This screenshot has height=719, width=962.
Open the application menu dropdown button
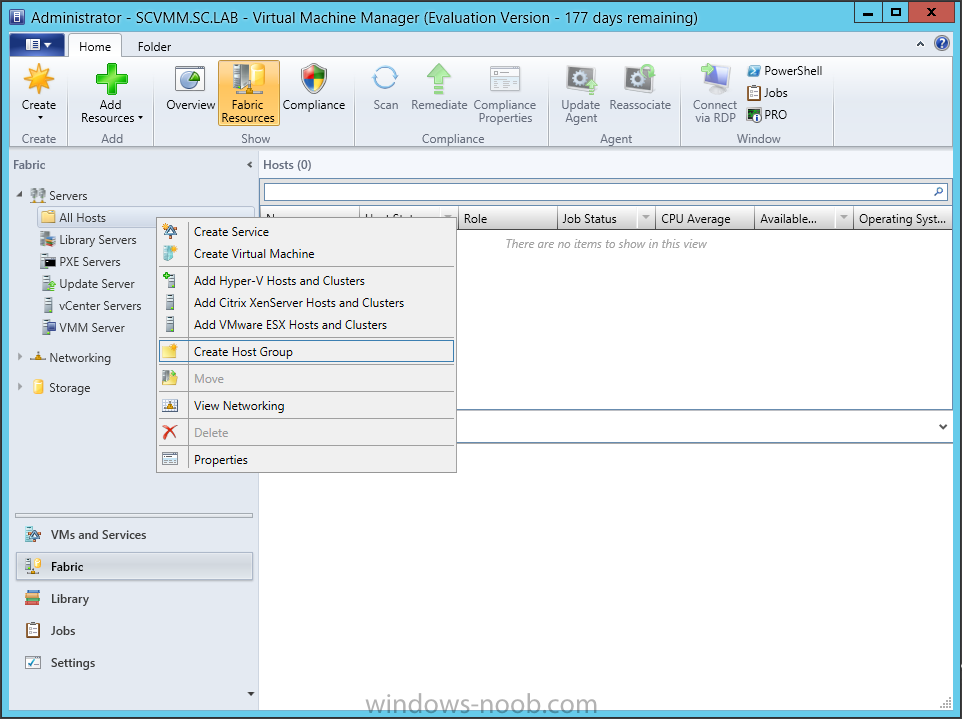(x=37, y=45)
